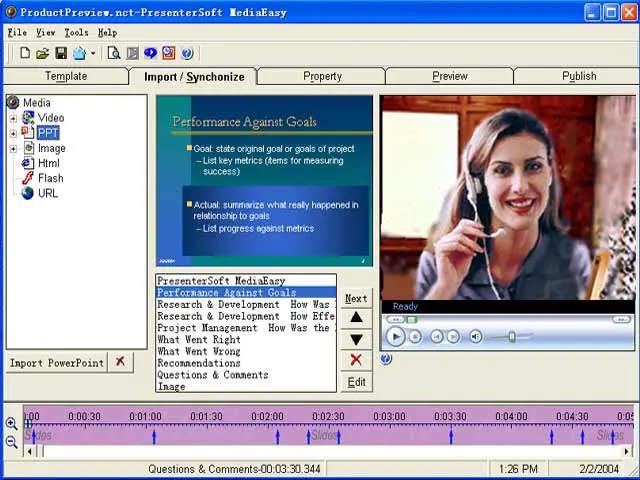
Task: Select 'What Went Wrong' in slide list
Action: click(x=199, y=351)
